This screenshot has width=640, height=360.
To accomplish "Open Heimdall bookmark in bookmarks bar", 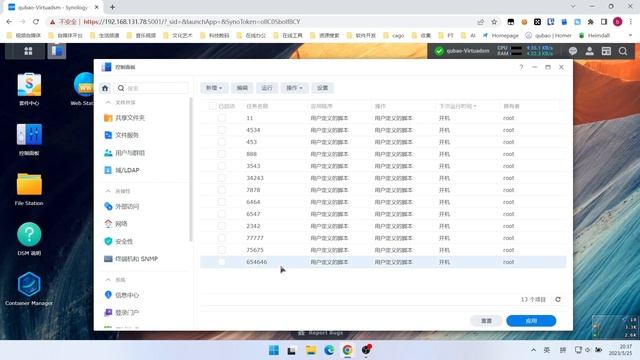I will tap(594, 36).
